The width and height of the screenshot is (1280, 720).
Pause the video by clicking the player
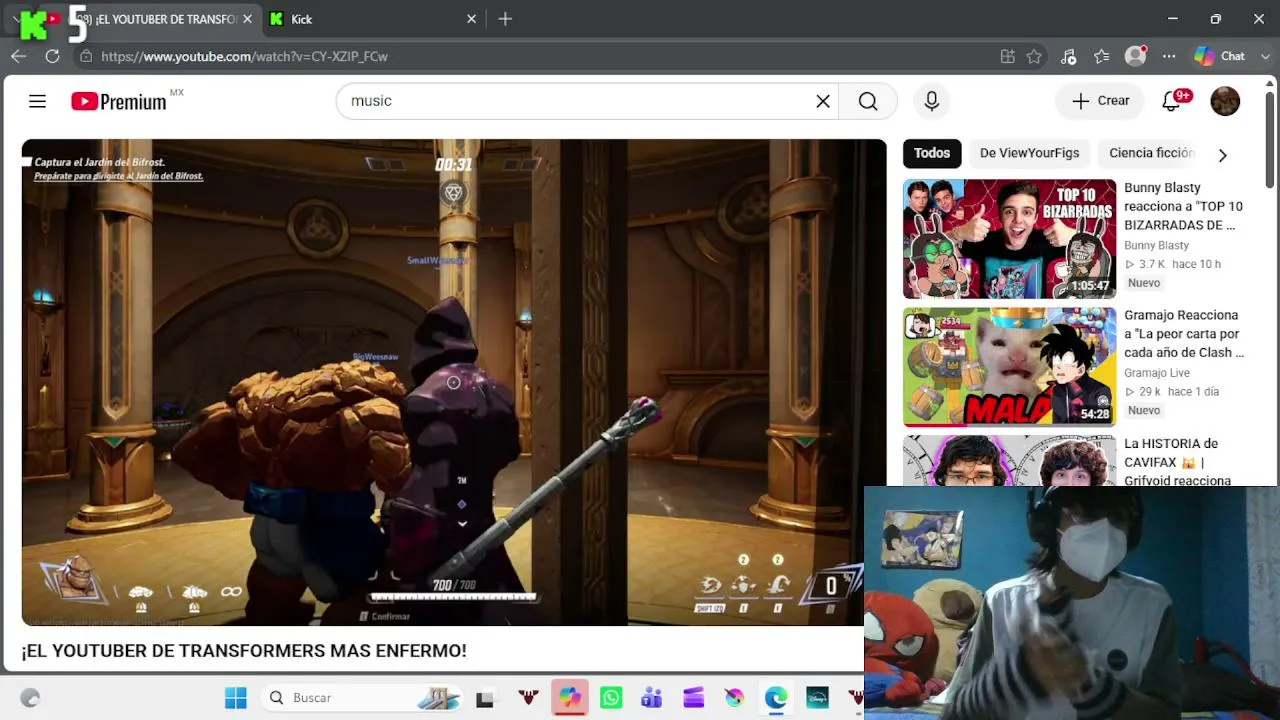(454, 382)
